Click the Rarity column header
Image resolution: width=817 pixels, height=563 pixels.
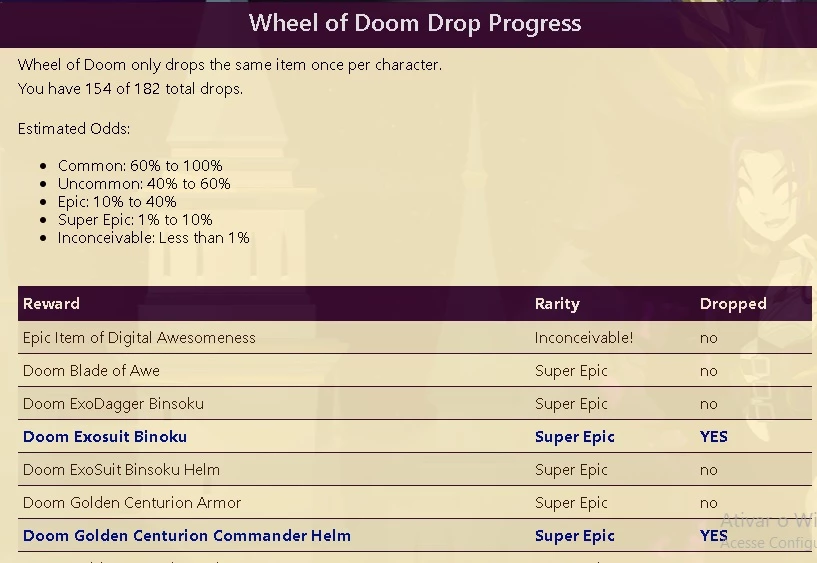(557, 304)
